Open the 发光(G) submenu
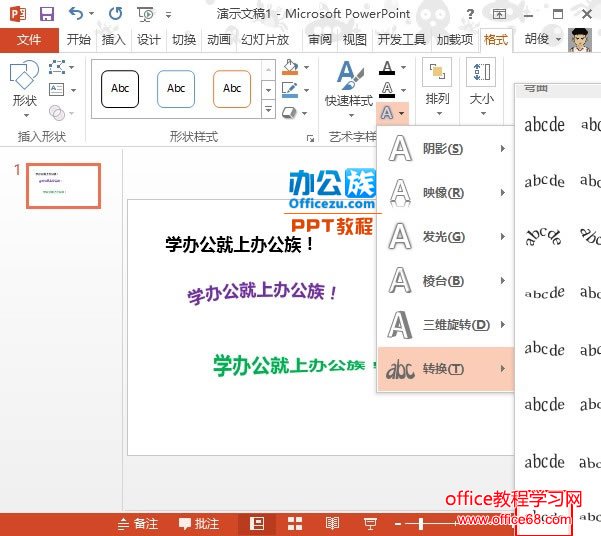601x536 pixels. click(x=445, y=237)
